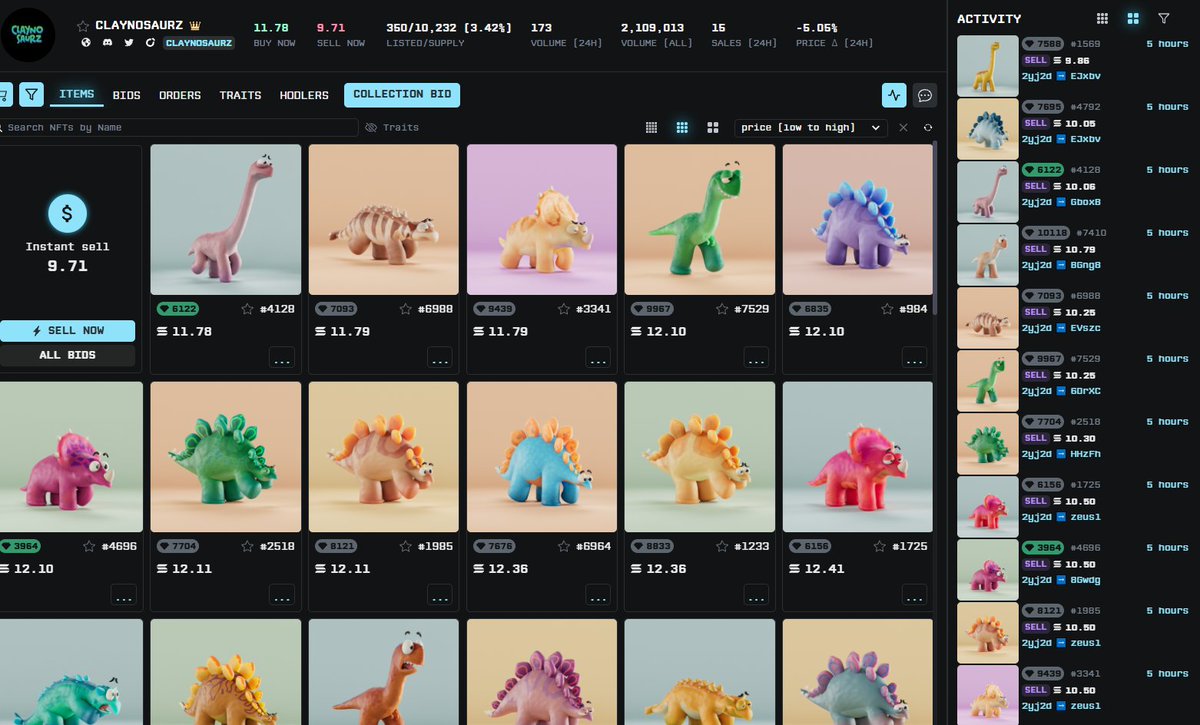Viewport: 1200px width, 725px height.
Task: Open the more options menu for #7529
Action: pyautogui.click(x=756, y=358)
